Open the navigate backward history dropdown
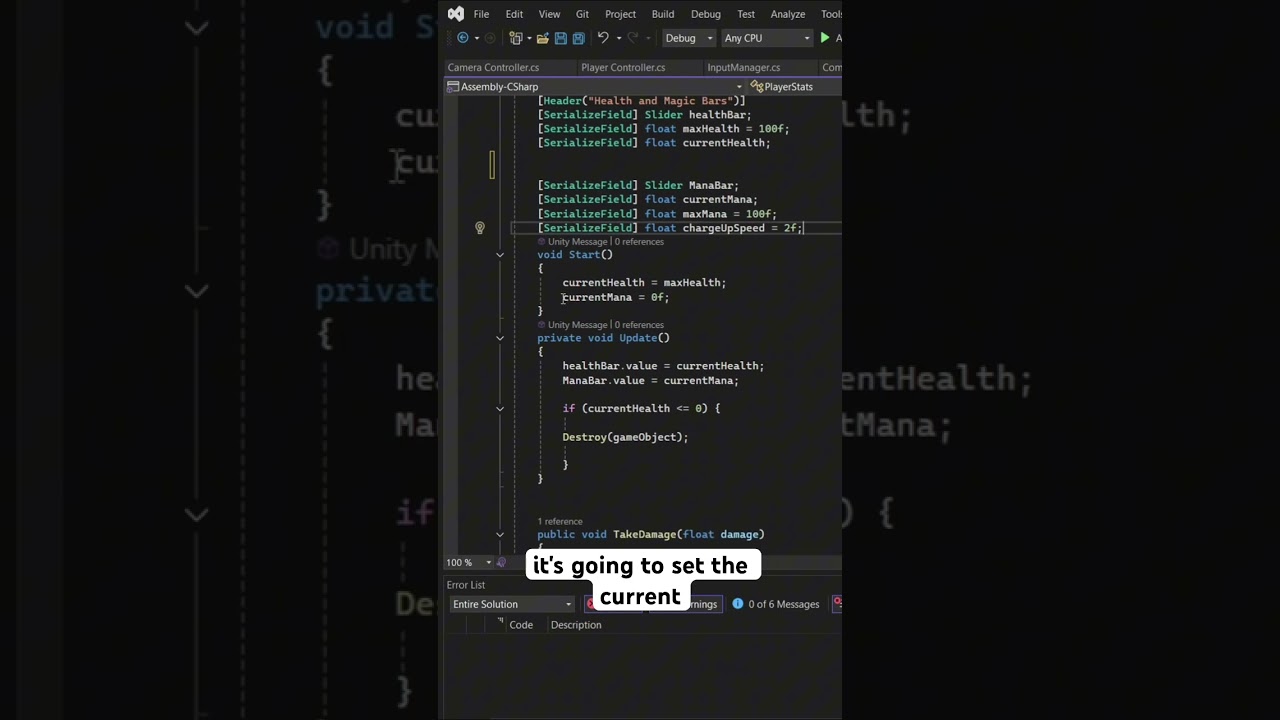 coord(476,38)
